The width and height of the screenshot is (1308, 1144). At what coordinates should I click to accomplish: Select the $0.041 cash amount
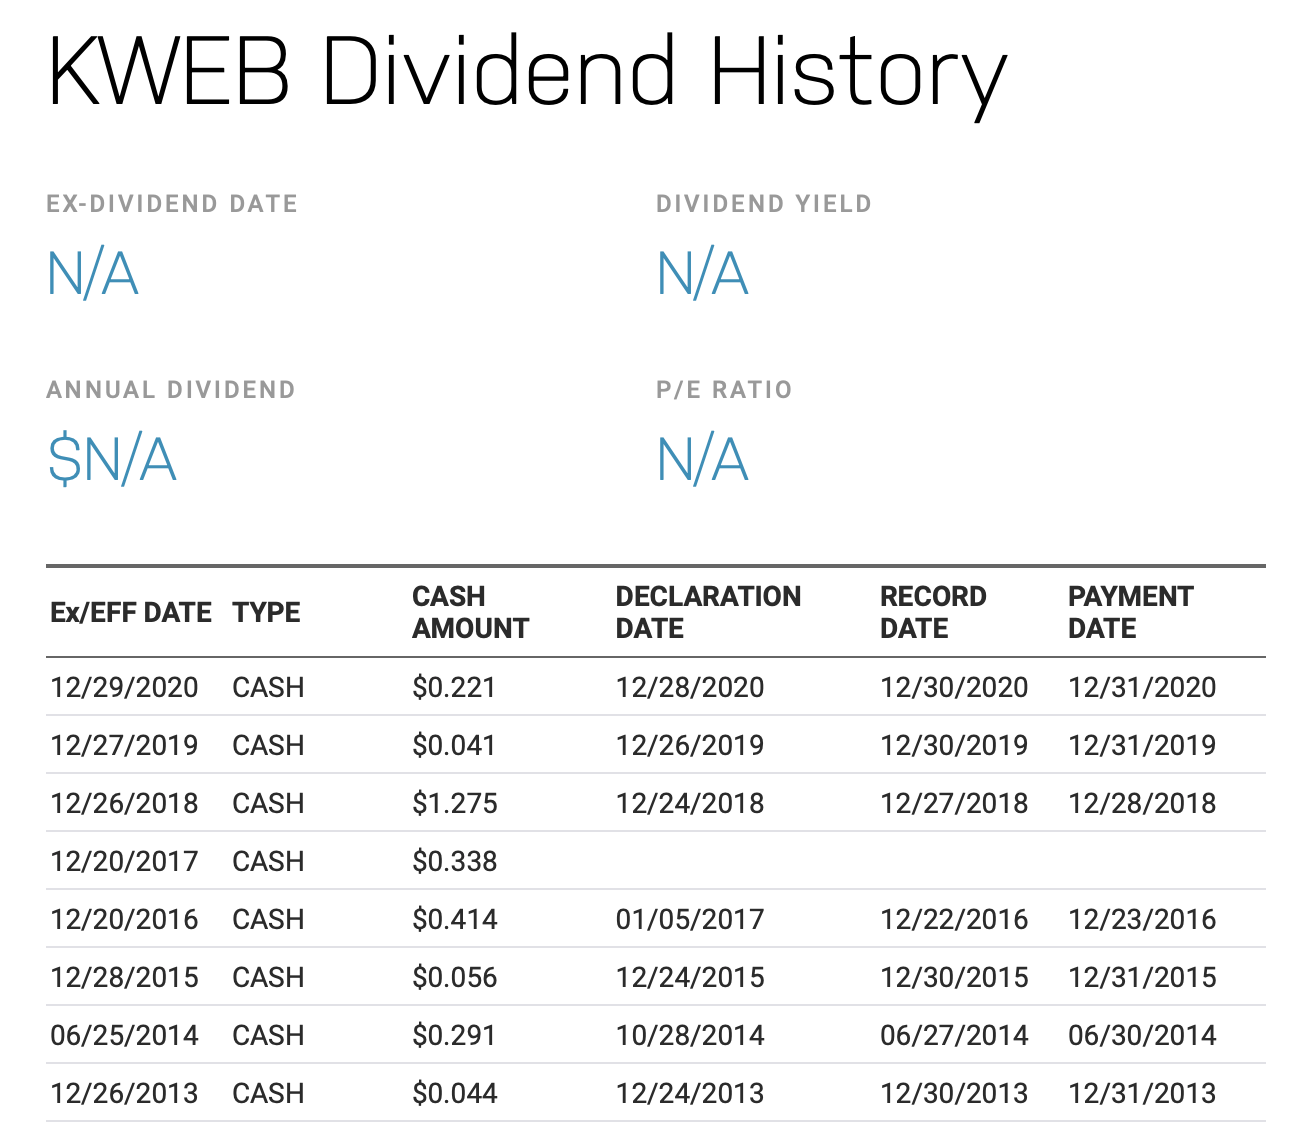tap(454, 746)
